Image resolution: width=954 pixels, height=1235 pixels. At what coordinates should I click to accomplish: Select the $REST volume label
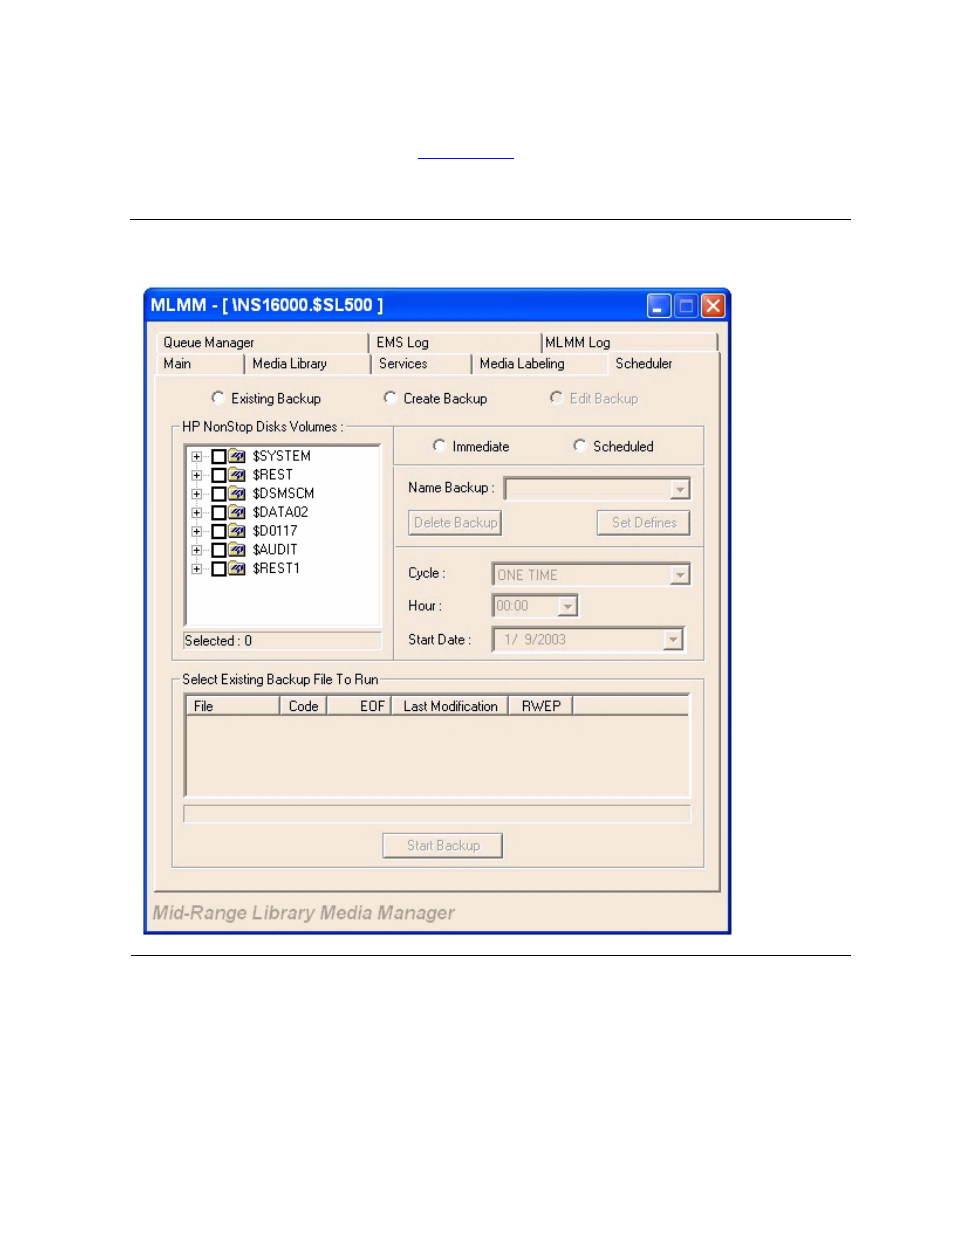(273, 475)
